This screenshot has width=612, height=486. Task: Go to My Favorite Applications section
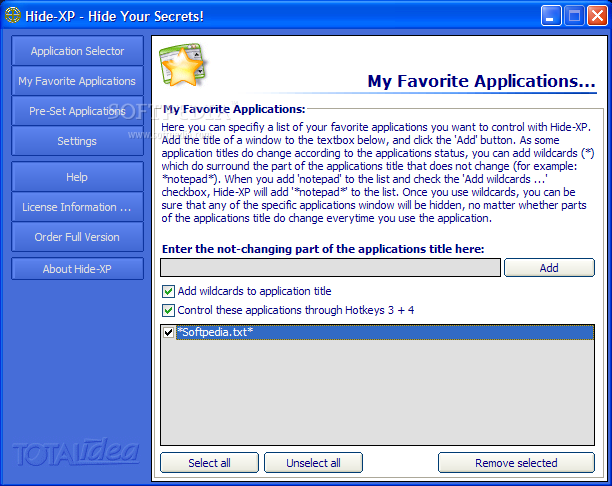77,81
